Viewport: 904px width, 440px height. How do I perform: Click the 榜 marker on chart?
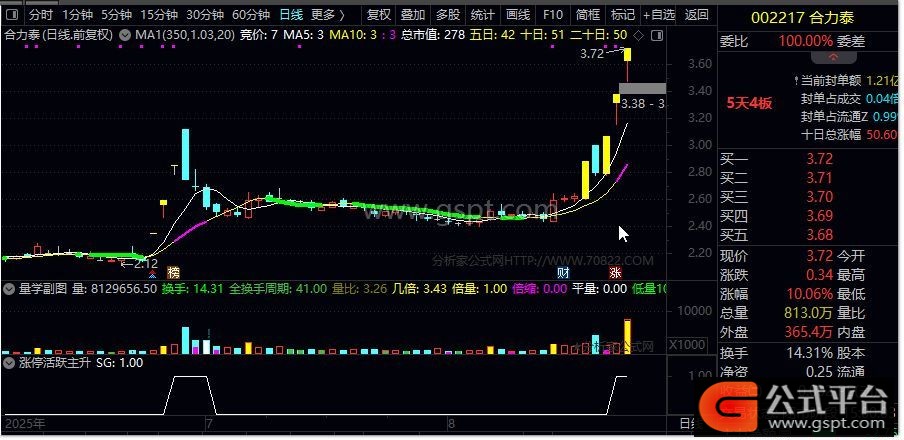(173, 272)
